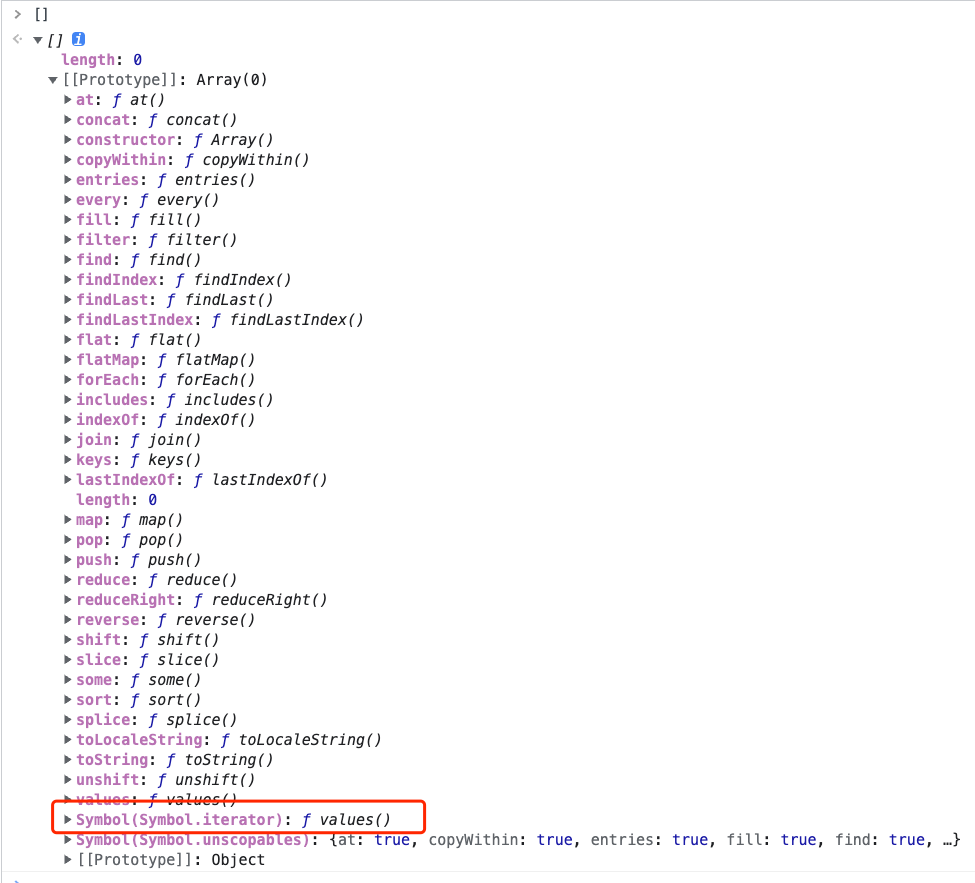
Task: Click the 'f lastIndexOf()' function value
Action: (260, 479)
